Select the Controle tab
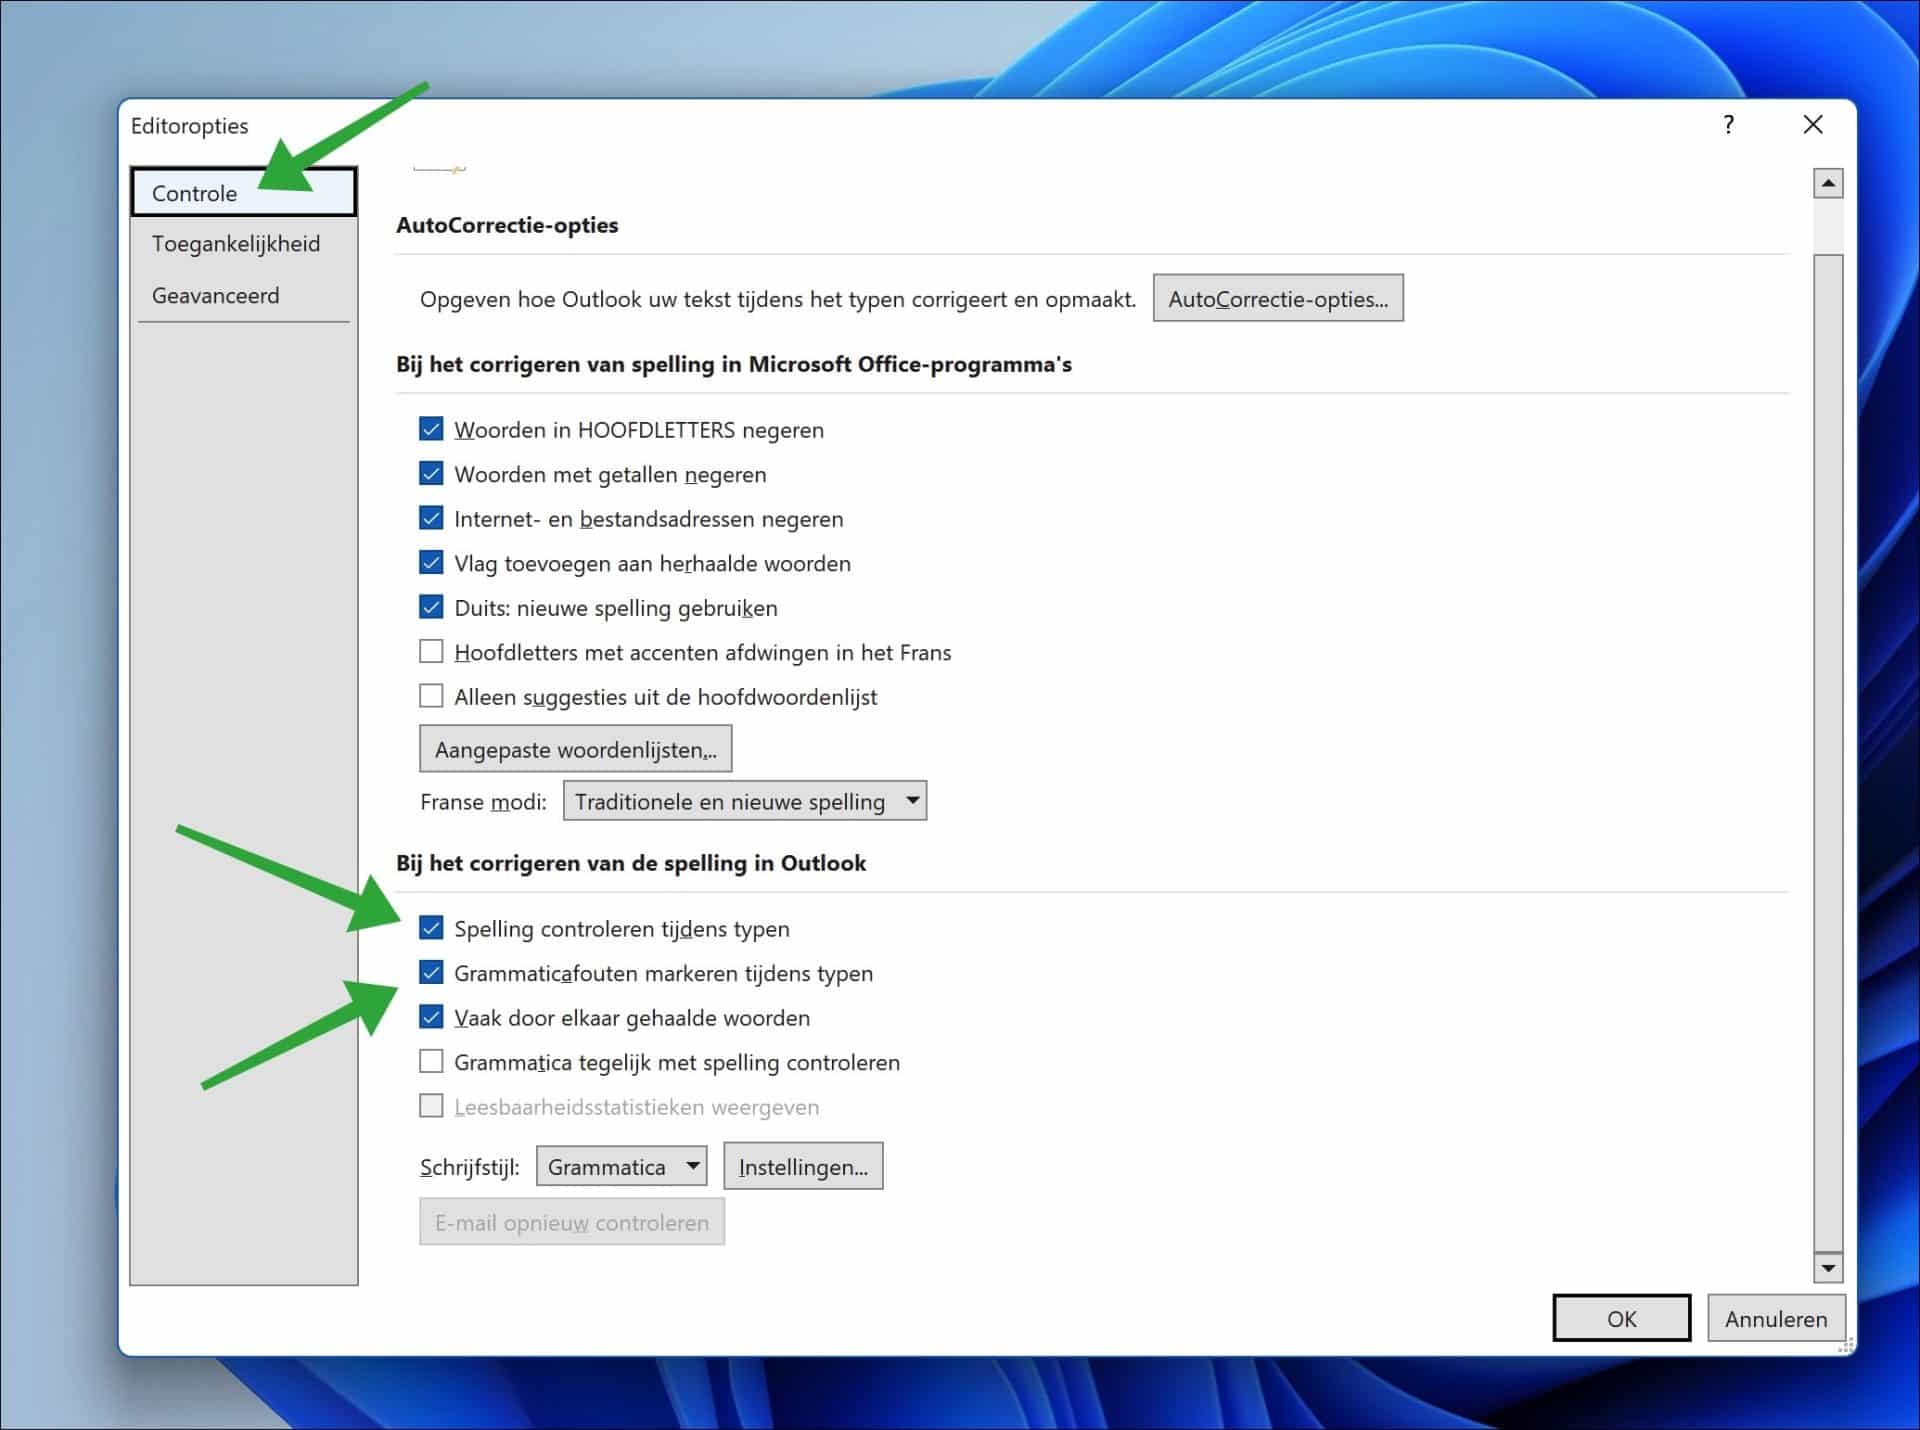Viewport: 1920px width, 1430px height. pos(195,193)
